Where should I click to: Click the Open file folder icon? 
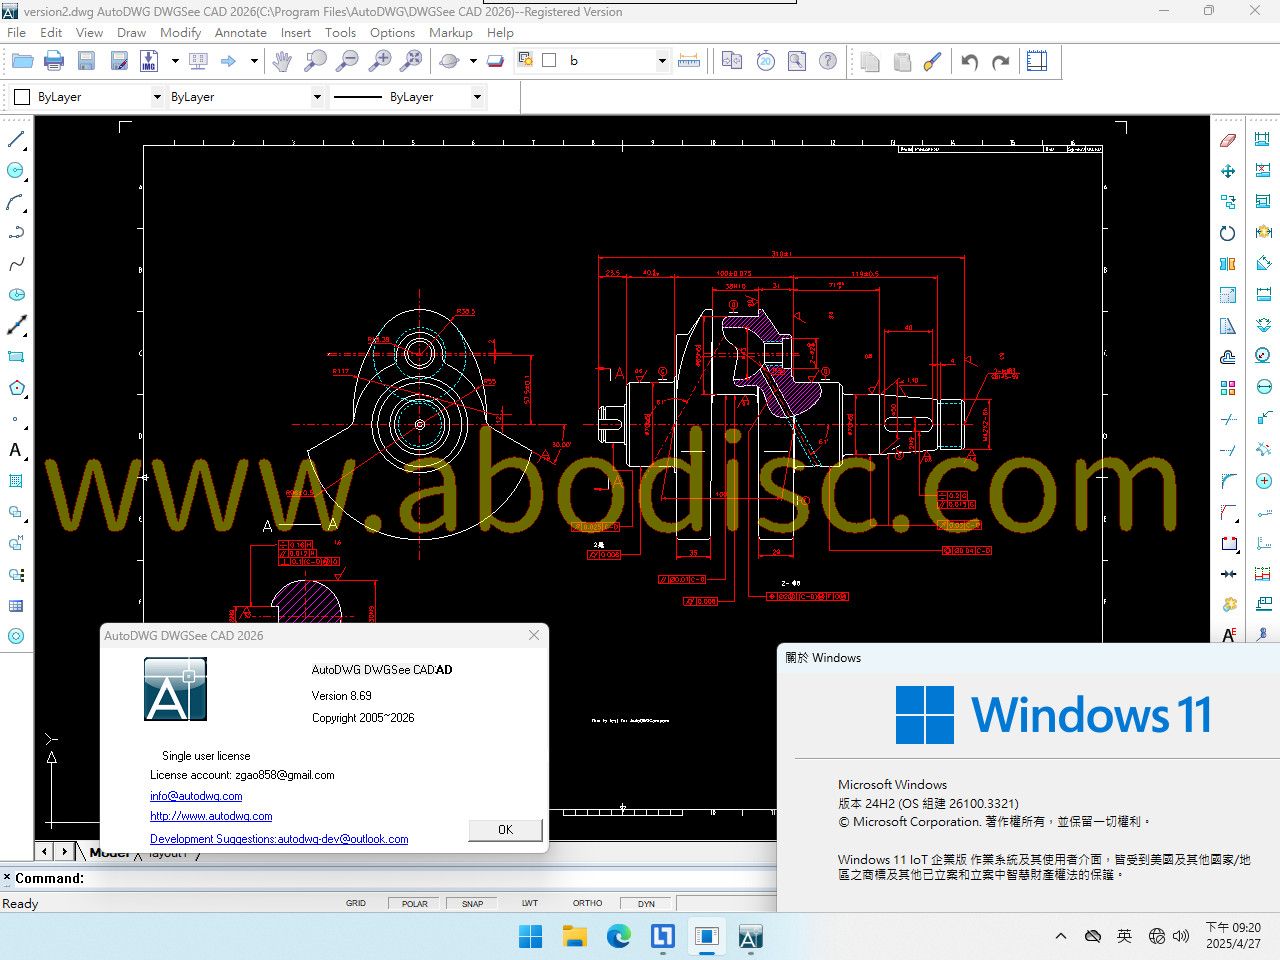coord(22,61)
